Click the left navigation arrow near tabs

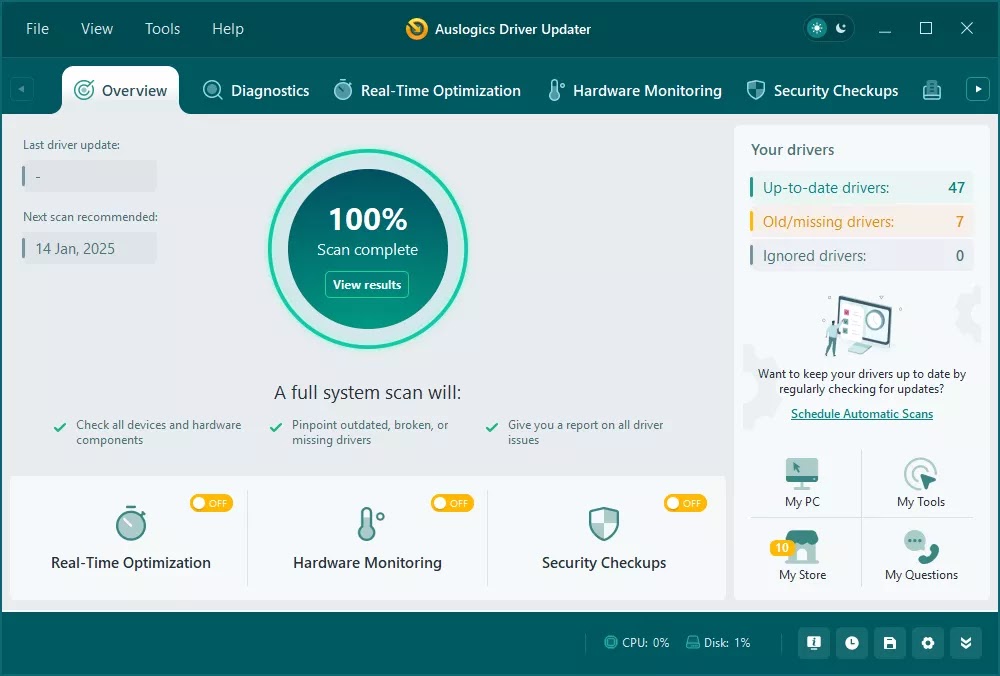point(20,88)
